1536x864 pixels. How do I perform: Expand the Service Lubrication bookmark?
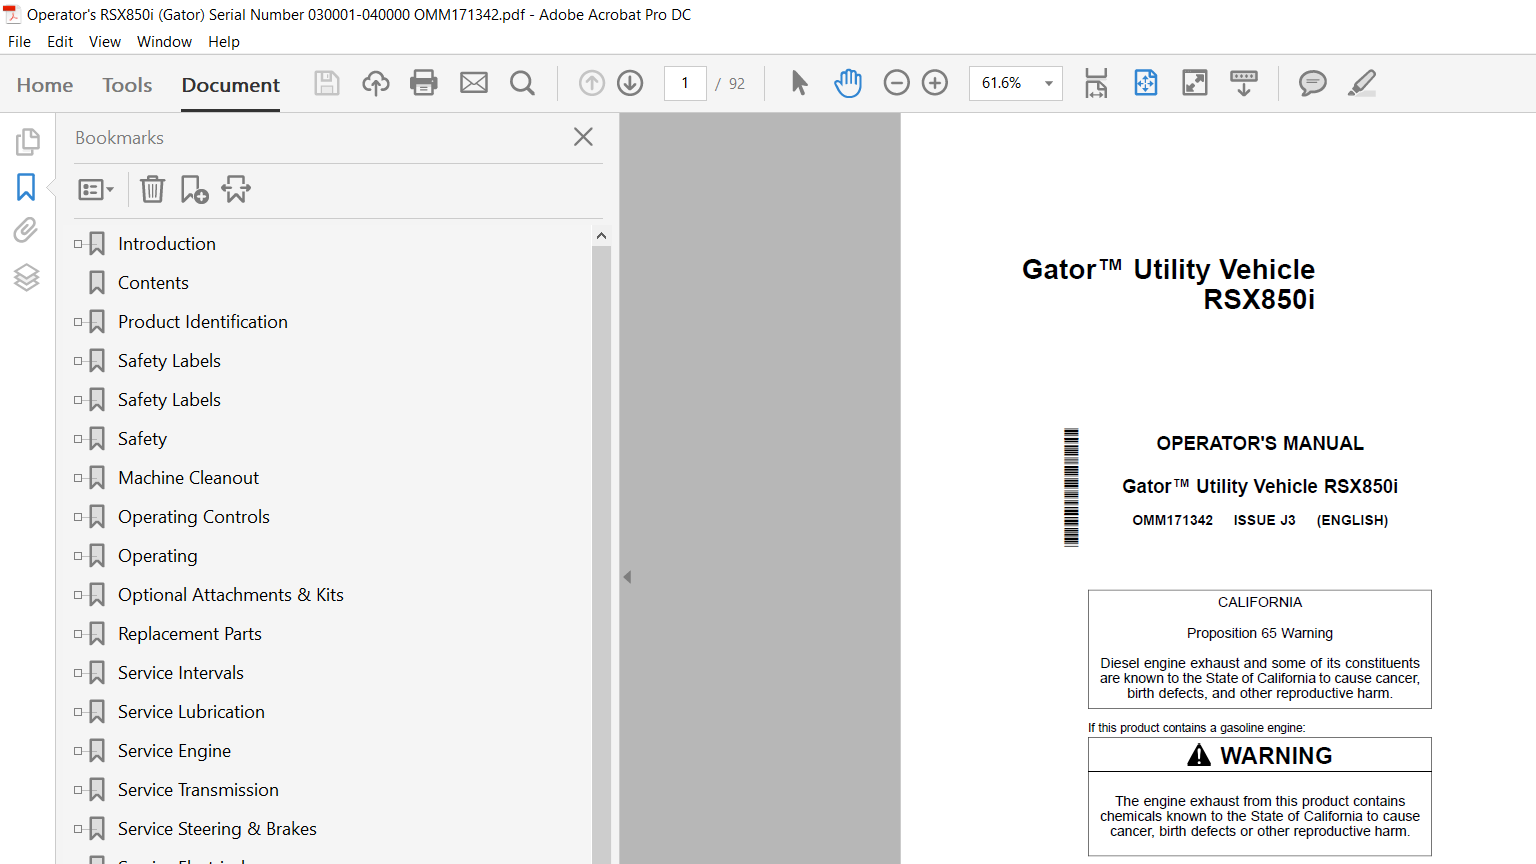pyautogui.click(x=78, y=712)
